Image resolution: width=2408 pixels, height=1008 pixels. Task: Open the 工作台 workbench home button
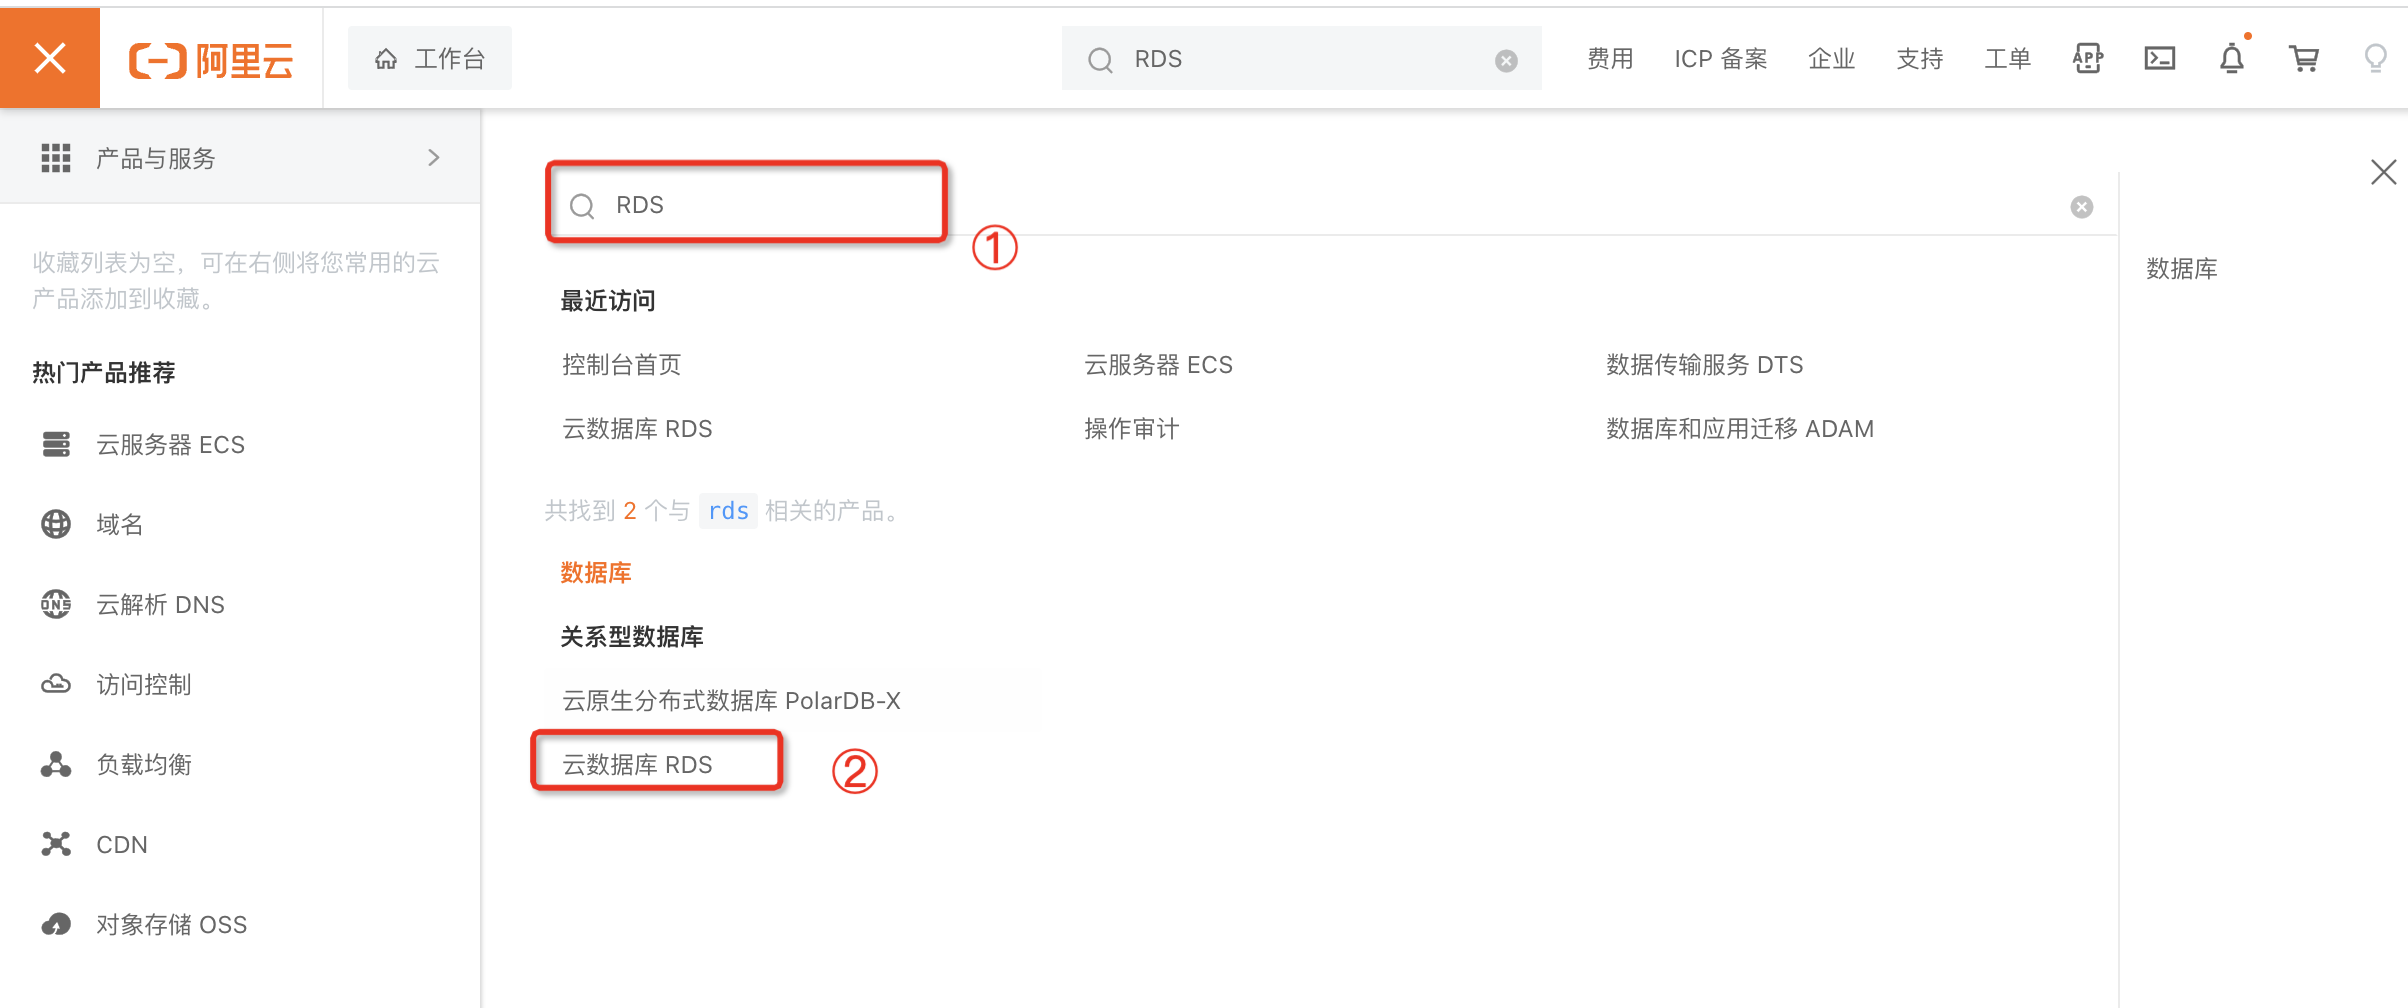(430, 59)
